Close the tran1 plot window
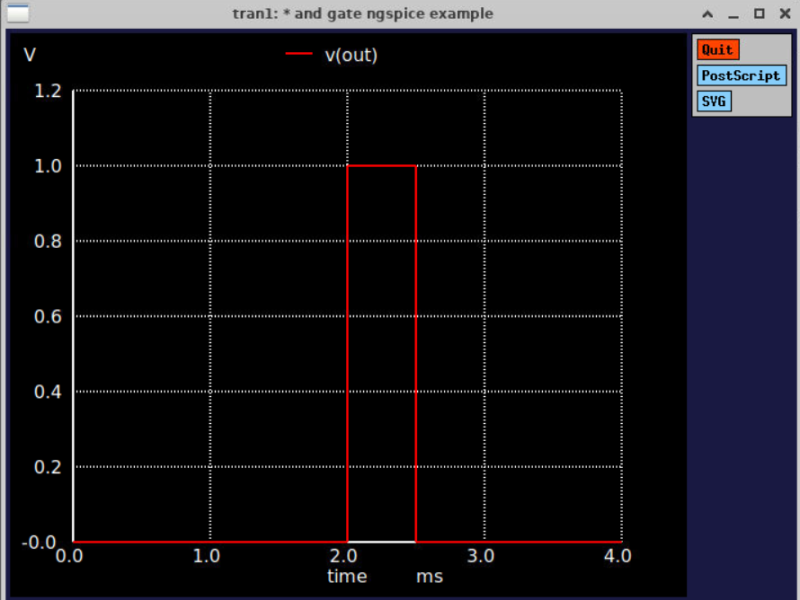This screenshot has height=600, width=800. tap(783, 14)
